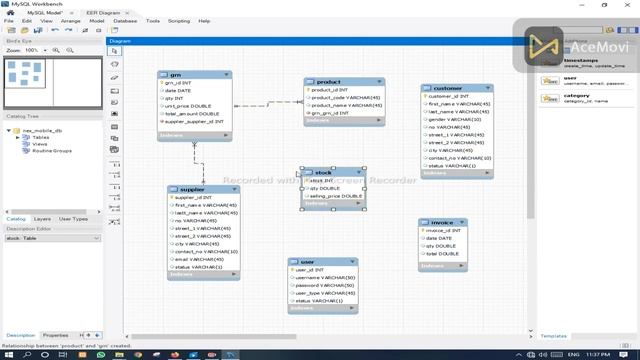Select the Views tree item

[40, 144]
